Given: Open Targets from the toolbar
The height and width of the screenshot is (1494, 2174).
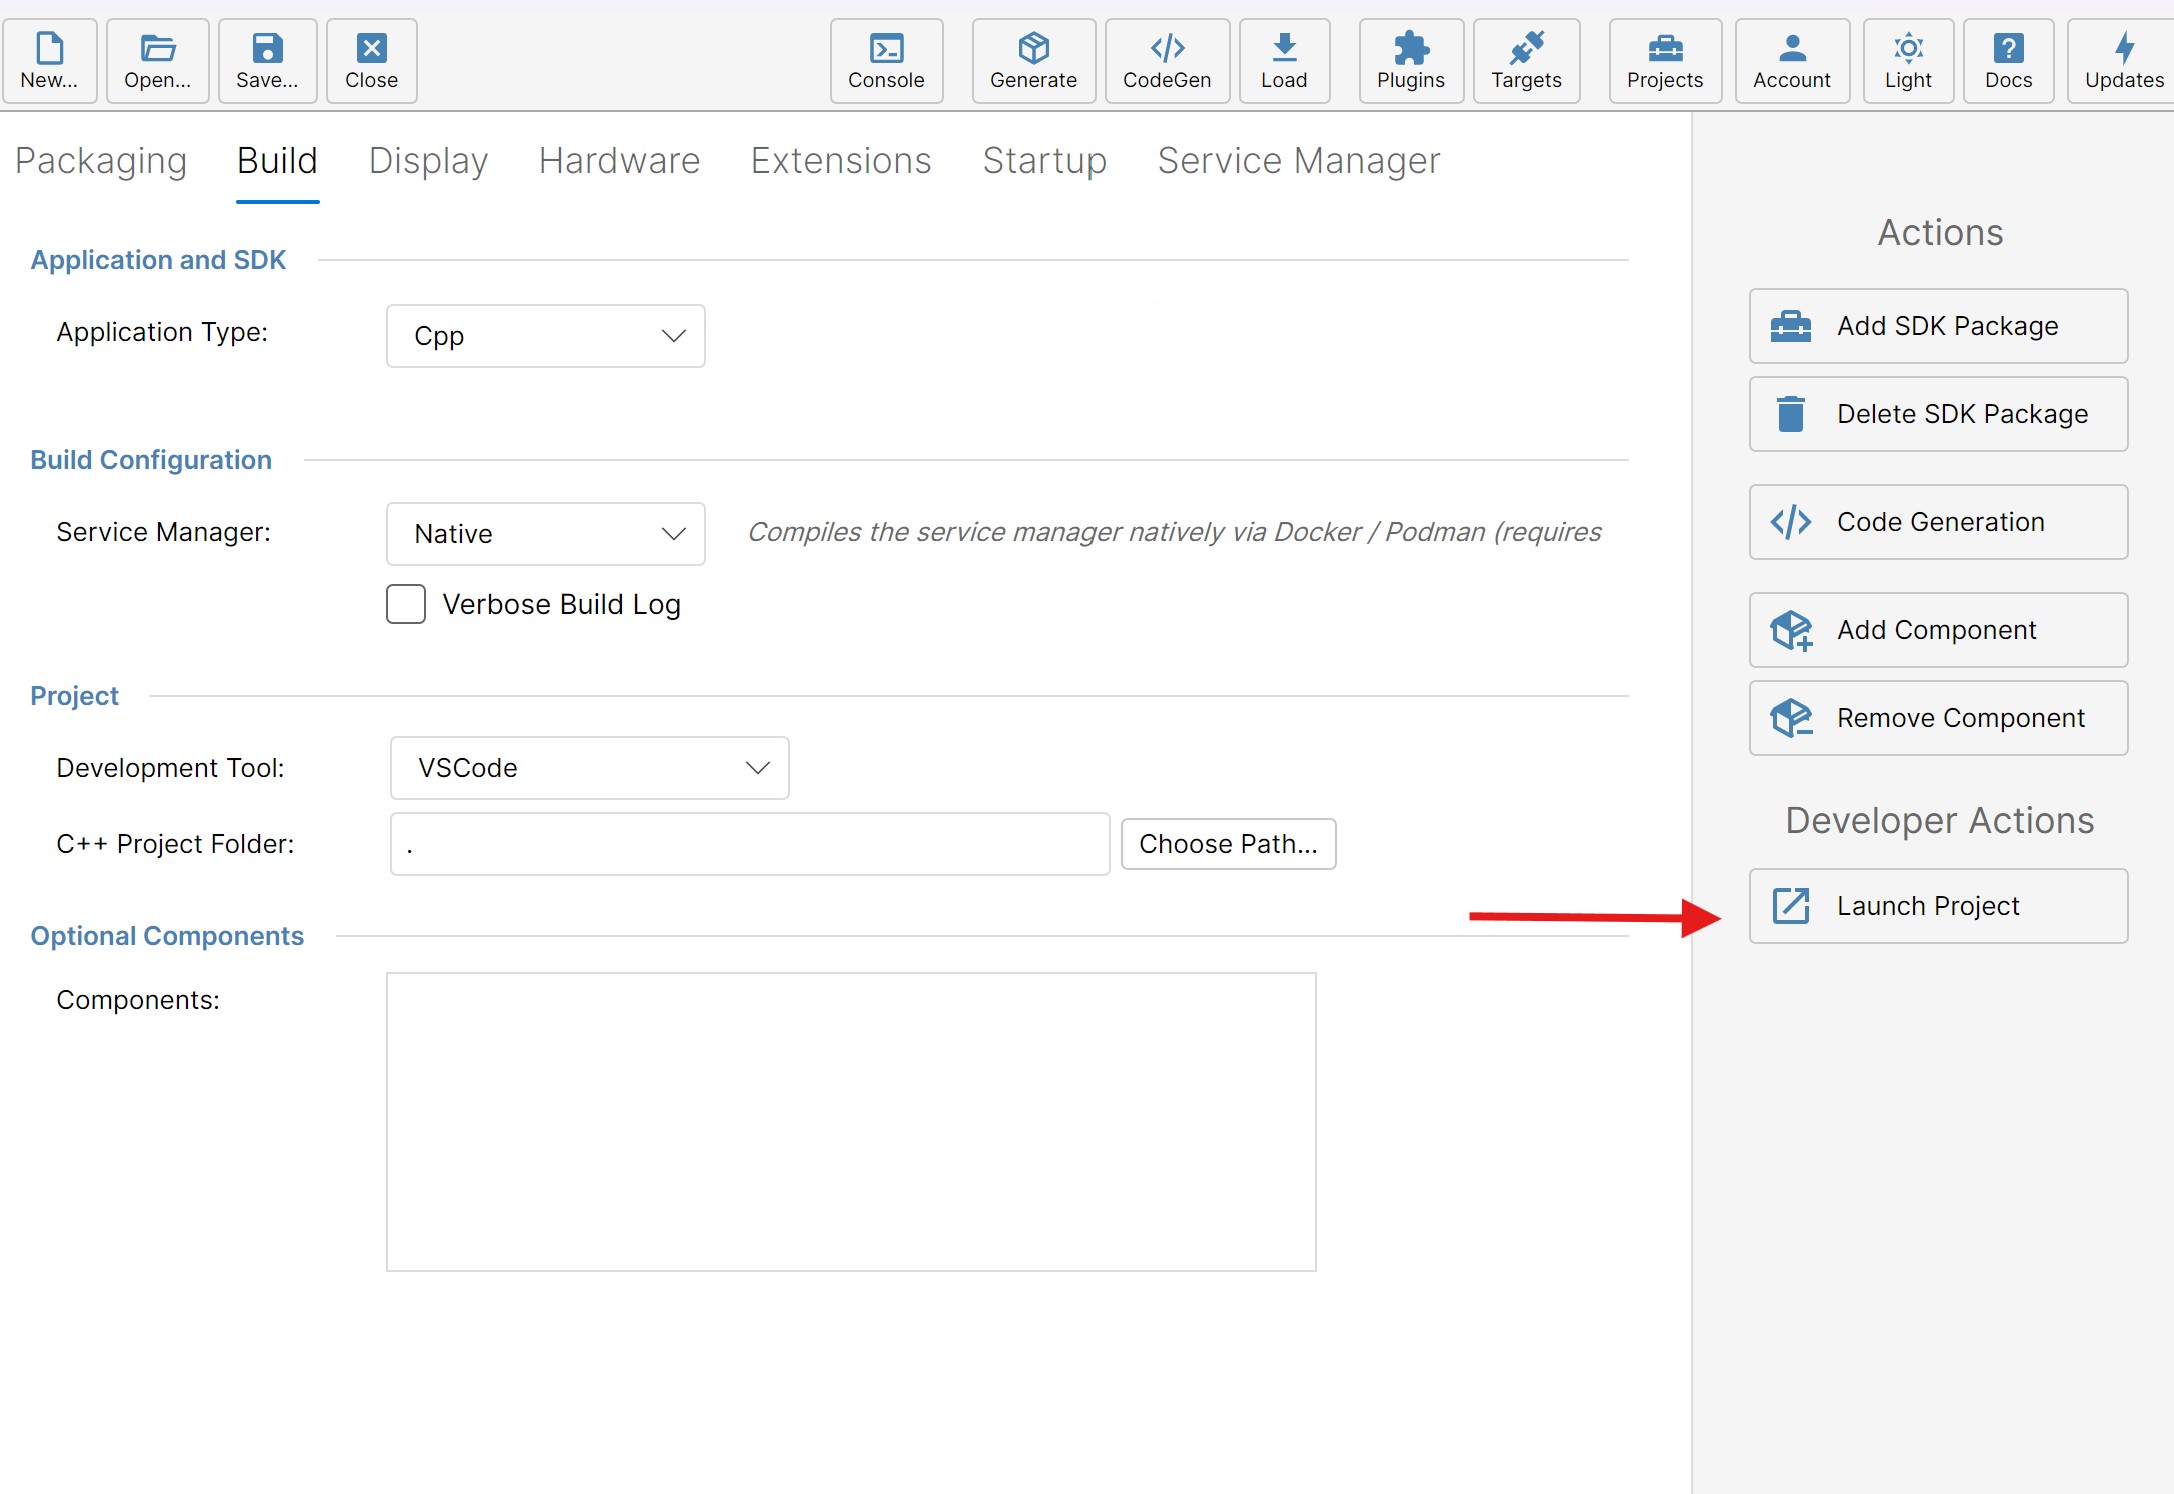Looking at the screenshot, I should pos(1526,61).
